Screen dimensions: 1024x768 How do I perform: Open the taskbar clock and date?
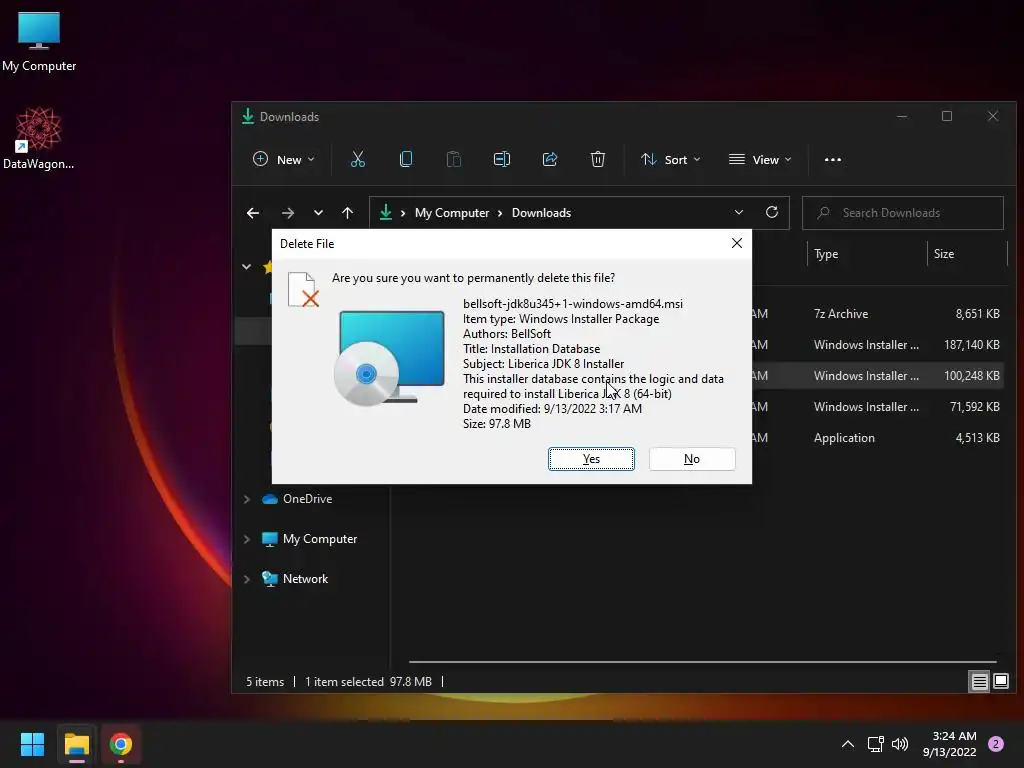pyautogui.click(x=950, y=744)
